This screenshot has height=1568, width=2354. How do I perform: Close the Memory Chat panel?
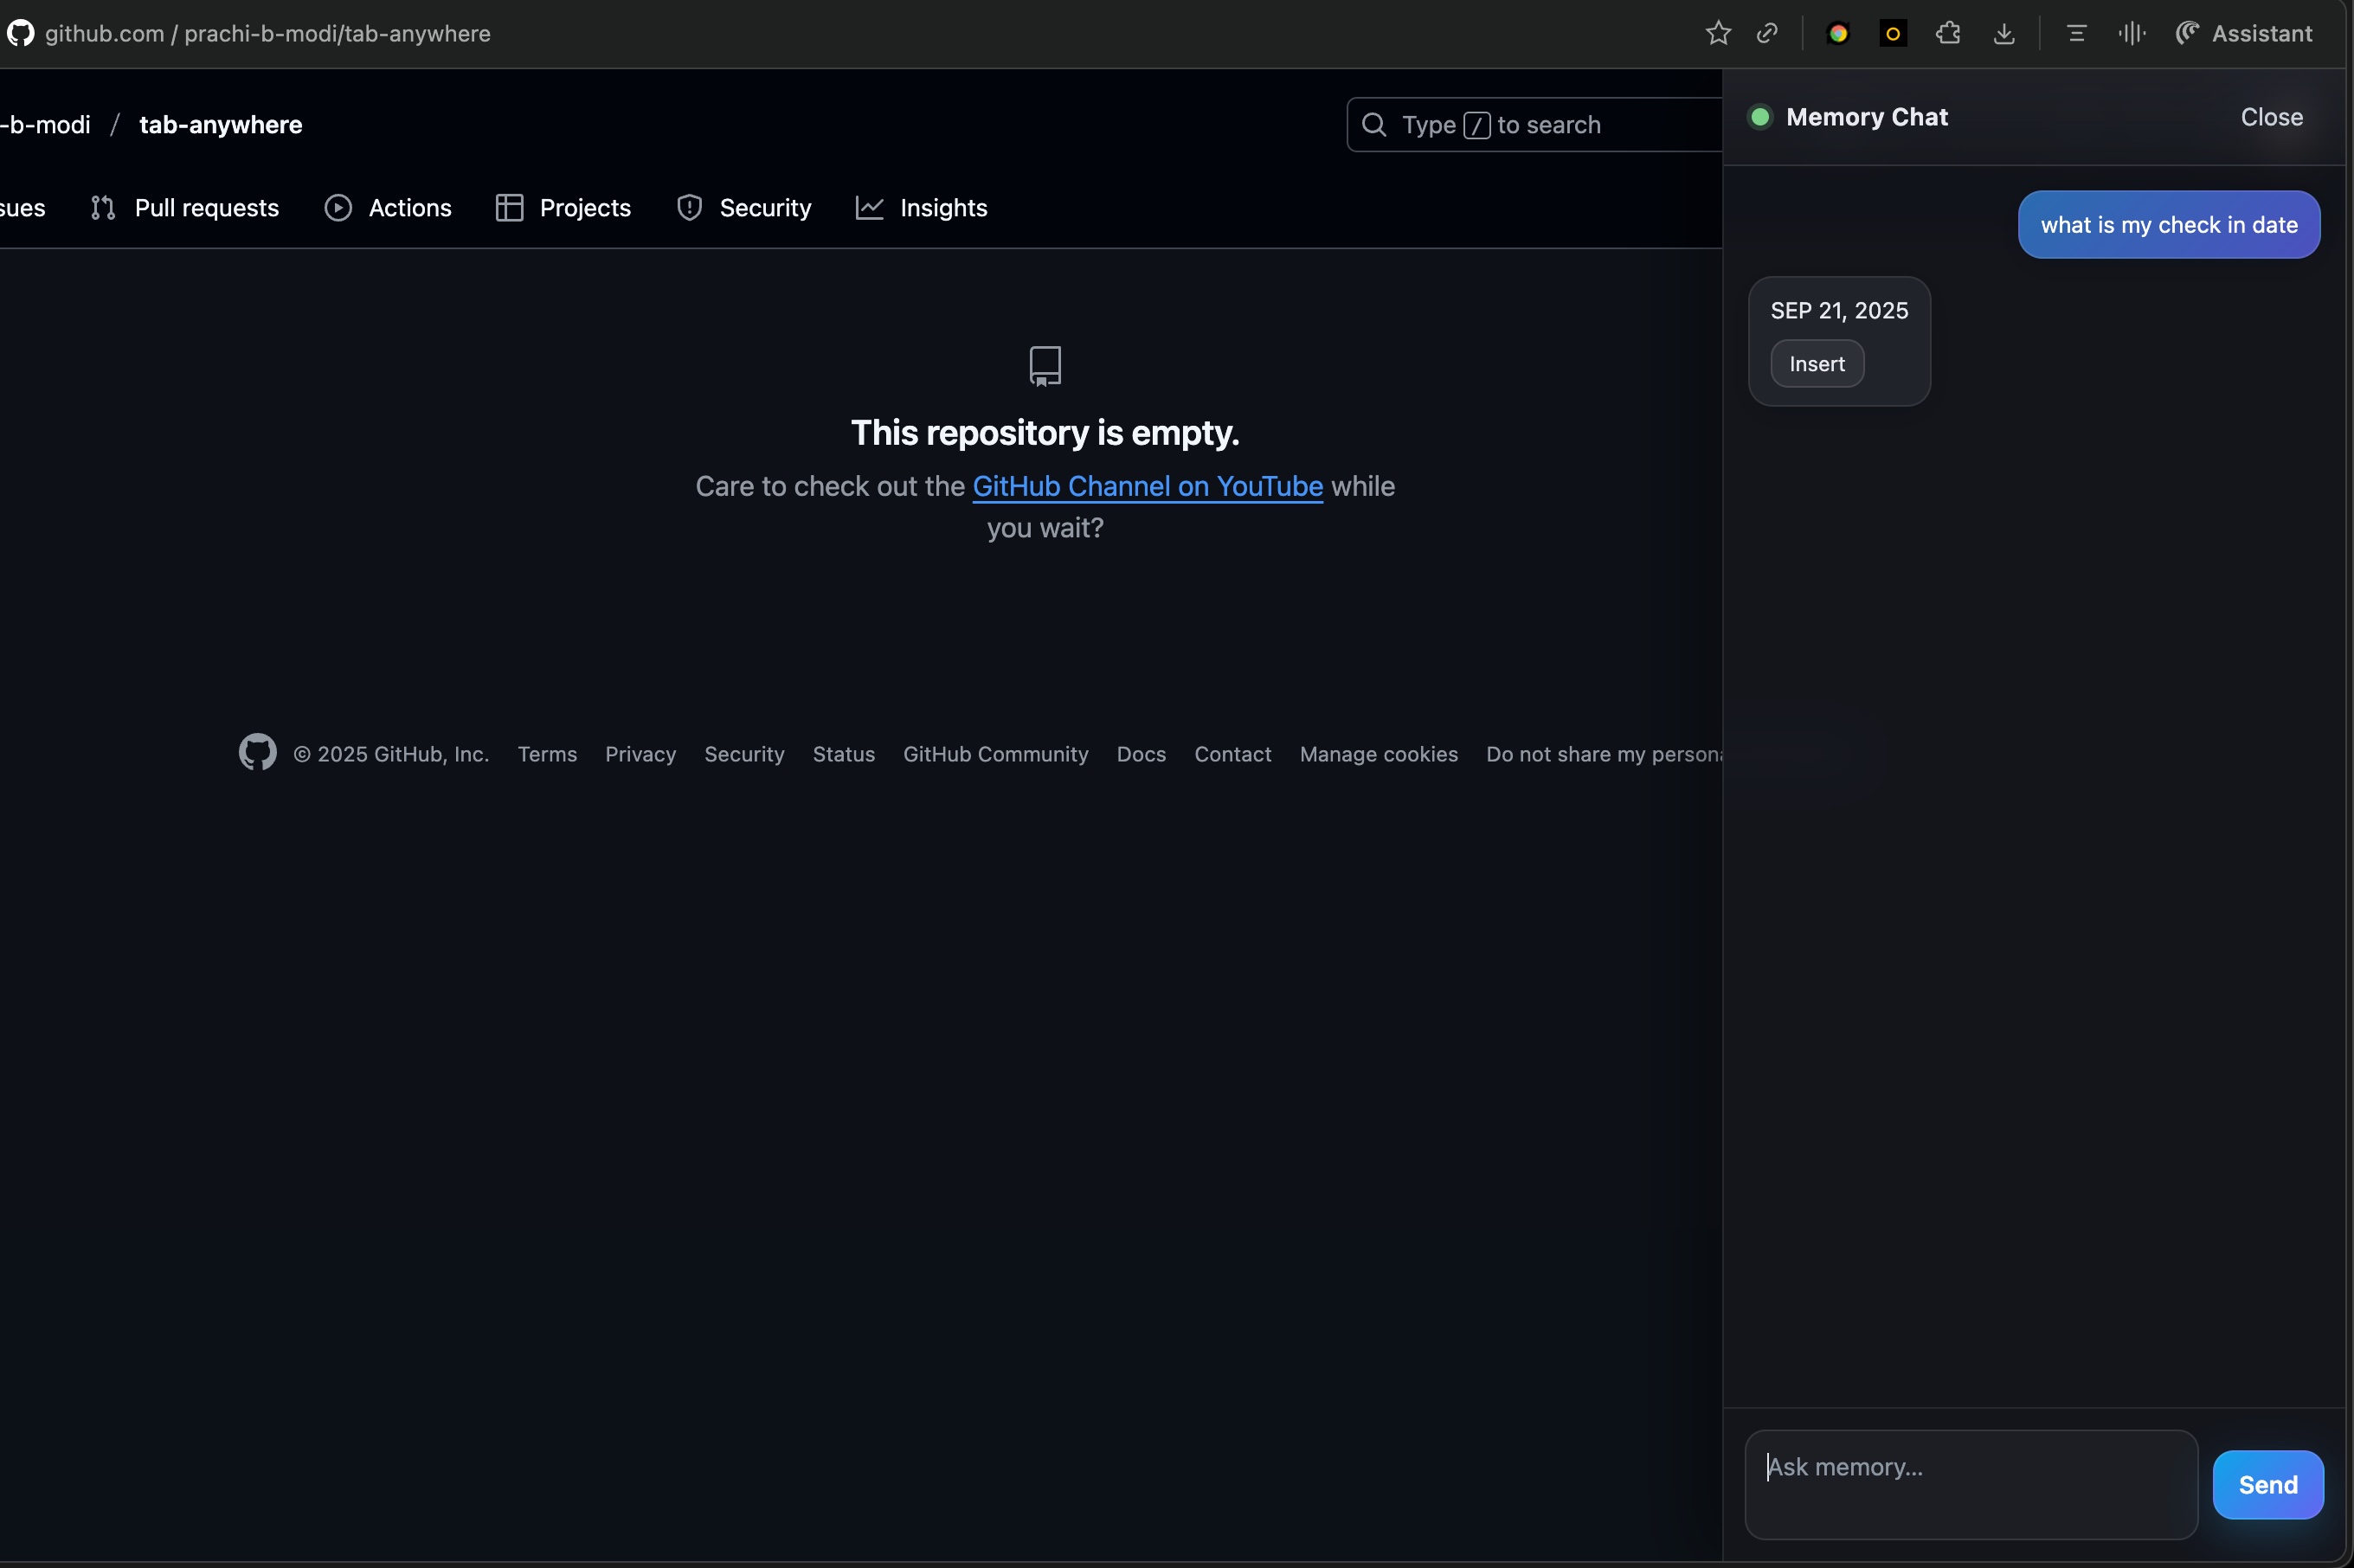2271,118
